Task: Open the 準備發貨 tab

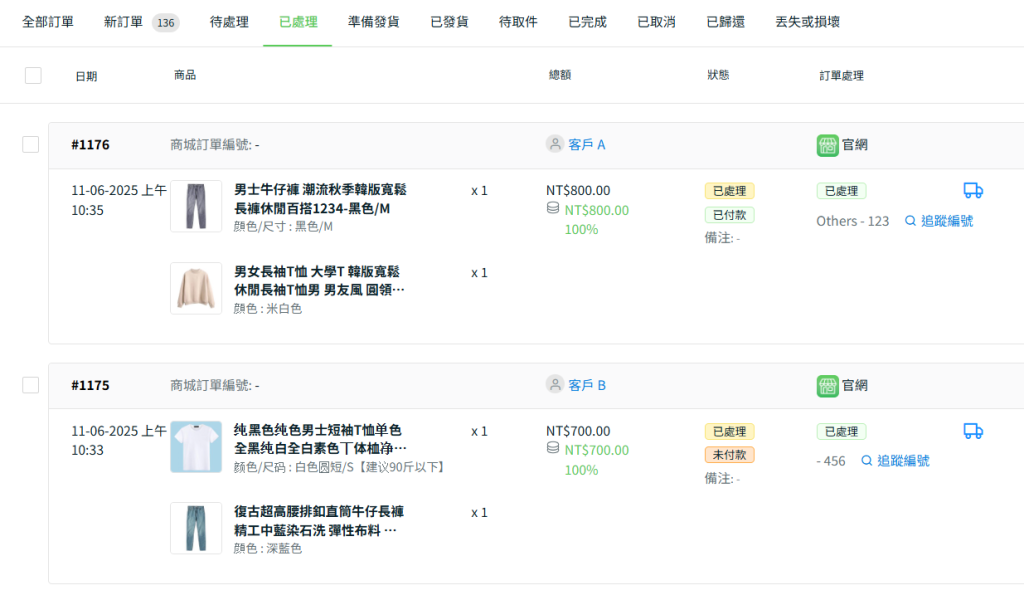Action: 374,22
